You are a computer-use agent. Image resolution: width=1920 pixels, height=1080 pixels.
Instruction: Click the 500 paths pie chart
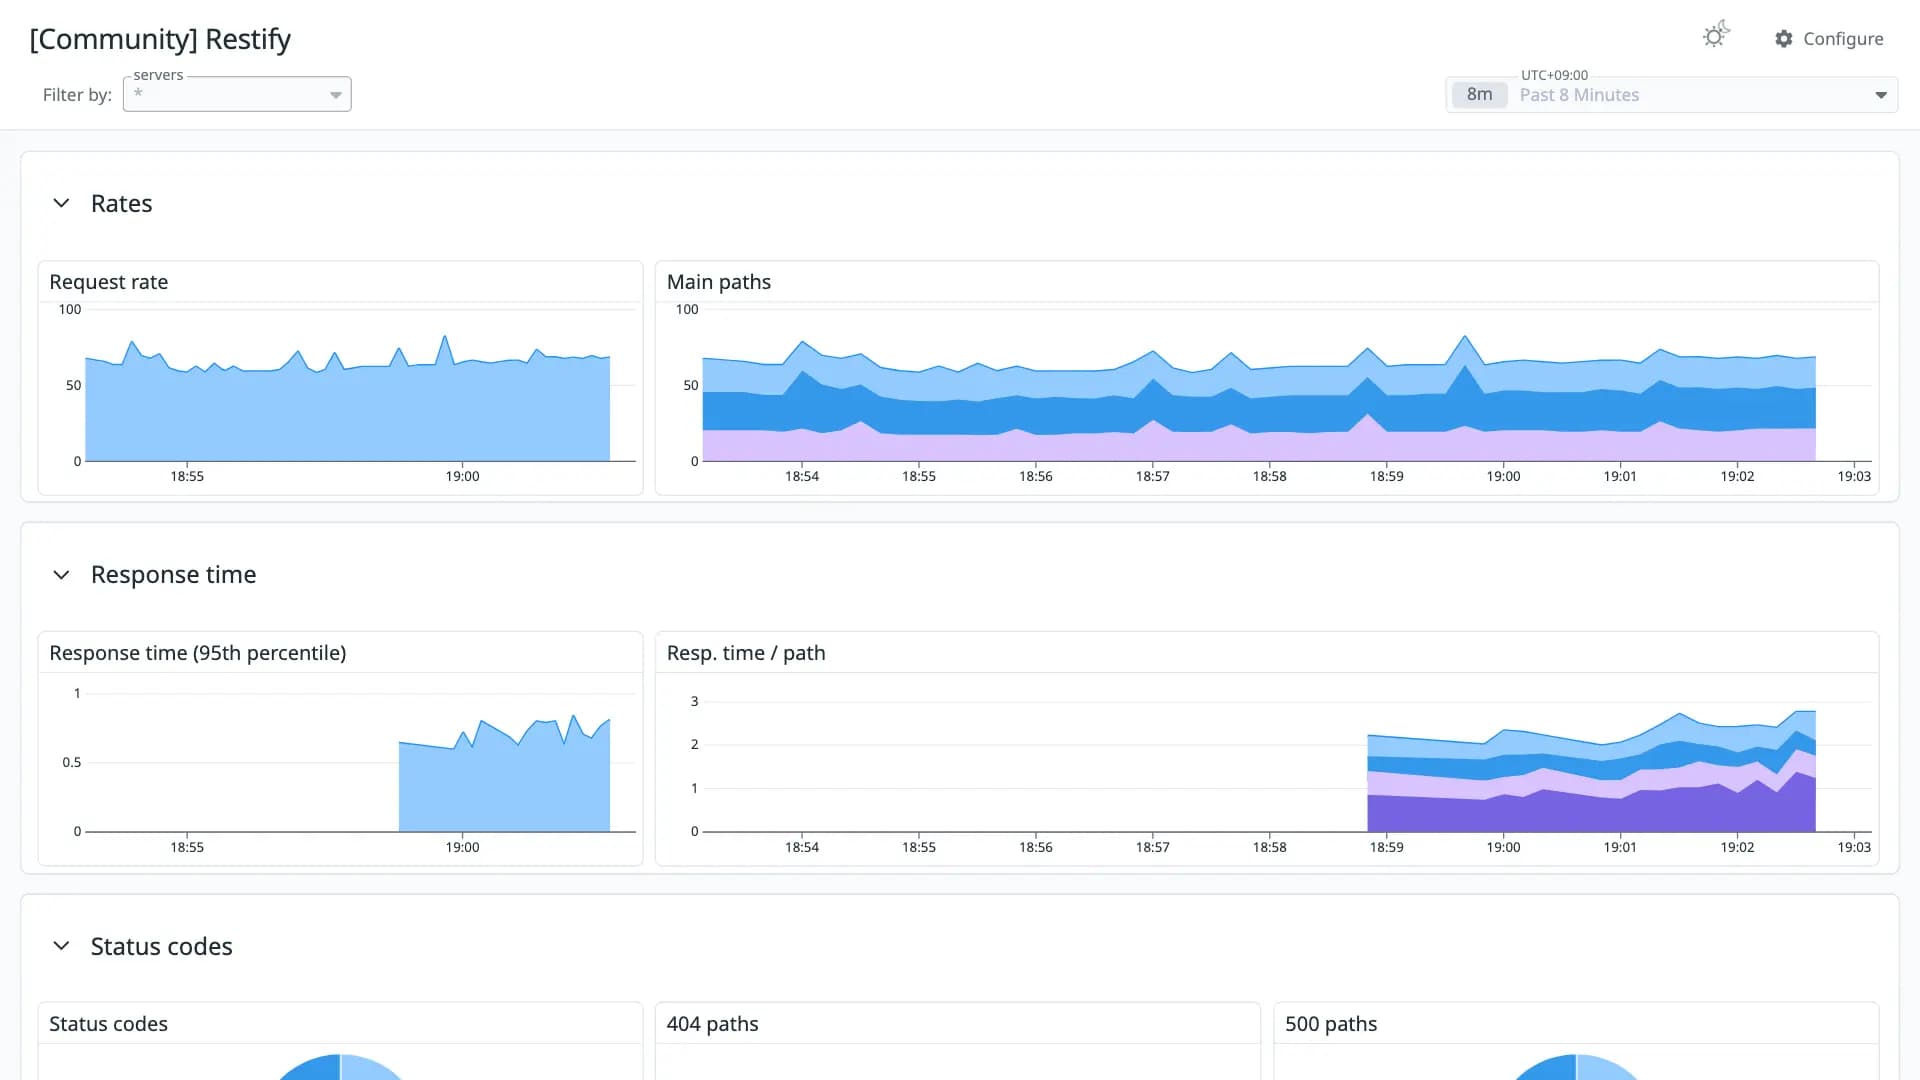pos(1576,1067)
